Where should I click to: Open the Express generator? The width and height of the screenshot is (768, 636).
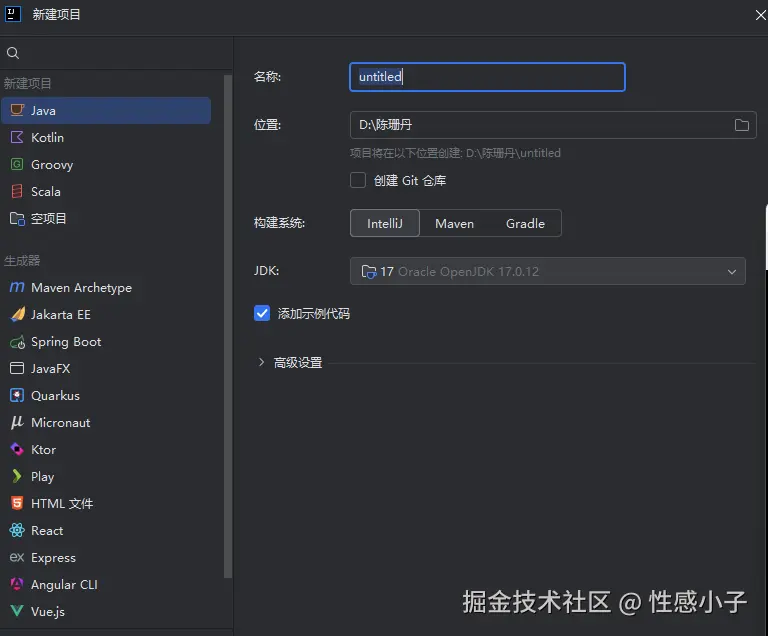point(106,557)
